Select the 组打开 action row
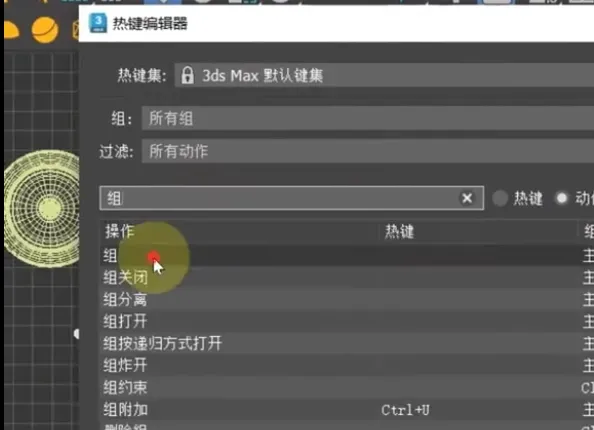This screenshot has width=594, height=430. (x=347, y=321)
